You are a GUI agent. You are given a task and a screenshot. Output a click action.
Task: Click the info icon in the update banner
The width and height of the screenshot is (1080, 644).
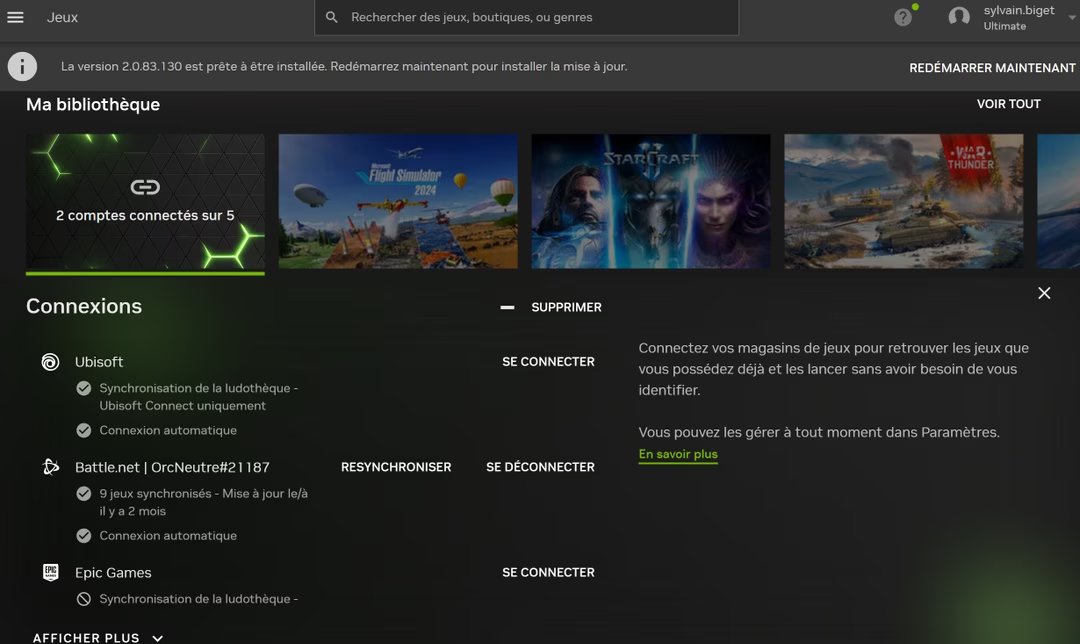[22, 66]
